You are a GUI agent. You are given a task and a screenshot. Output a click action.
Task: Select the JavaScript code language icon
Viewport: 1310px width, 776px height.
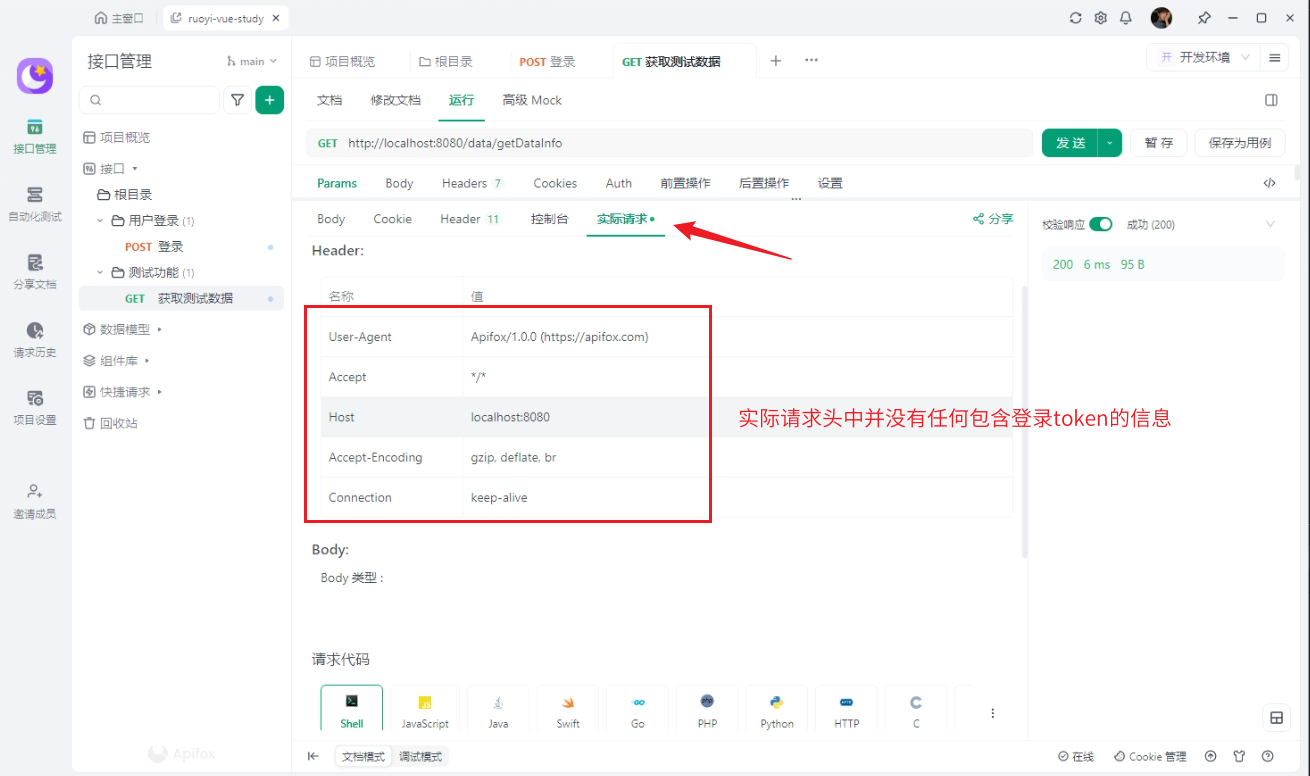pyautogui.click(x=425, y=709)
